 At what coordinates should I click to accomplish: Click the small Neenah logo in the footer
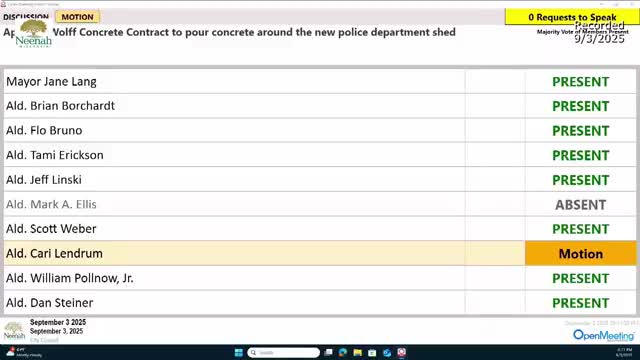pos(14,331)
